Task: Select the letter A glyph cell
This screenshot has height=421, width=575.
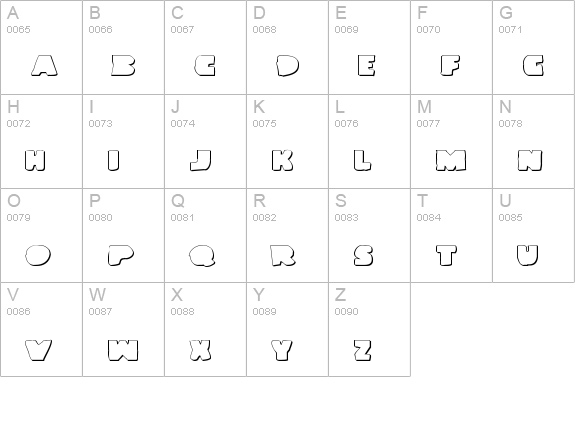Action: click(x=41, y=47)
